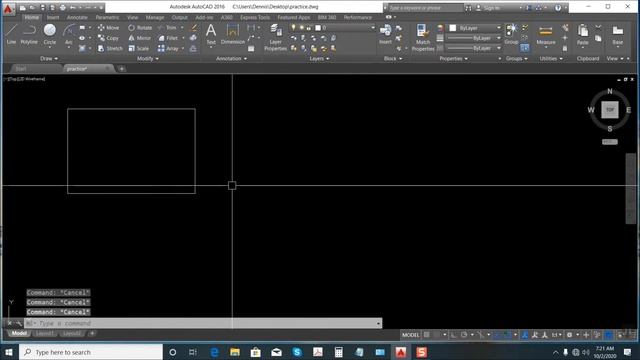This screenshot has width=640, height=360.
Task: Click the add layout plus button
Action: pyautogui.click(x=92, y=333)
